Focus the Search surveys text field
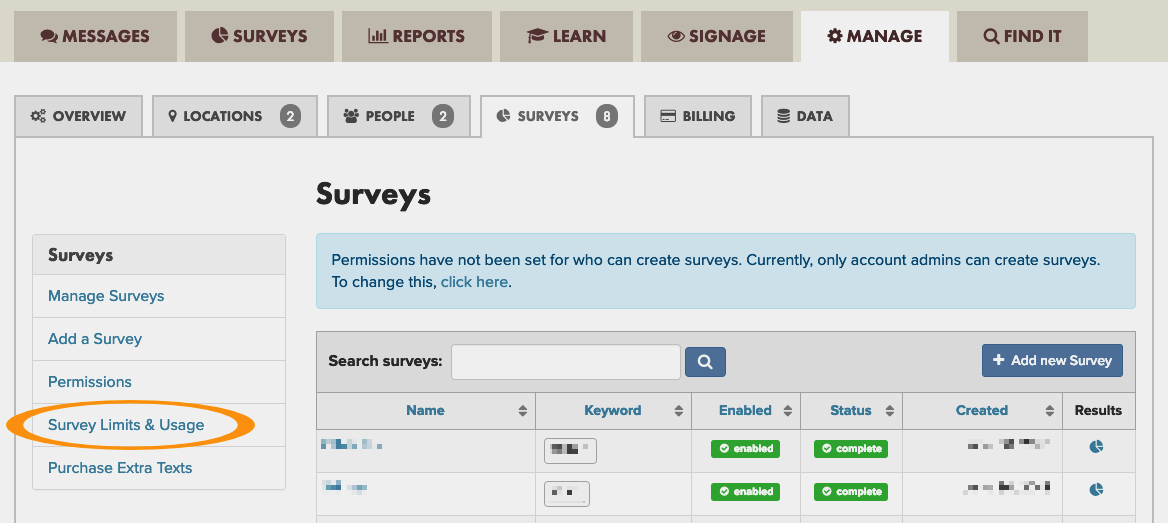Image resolution: width=1168 pixels, height=523 pixels. click(x=565, y=361)
